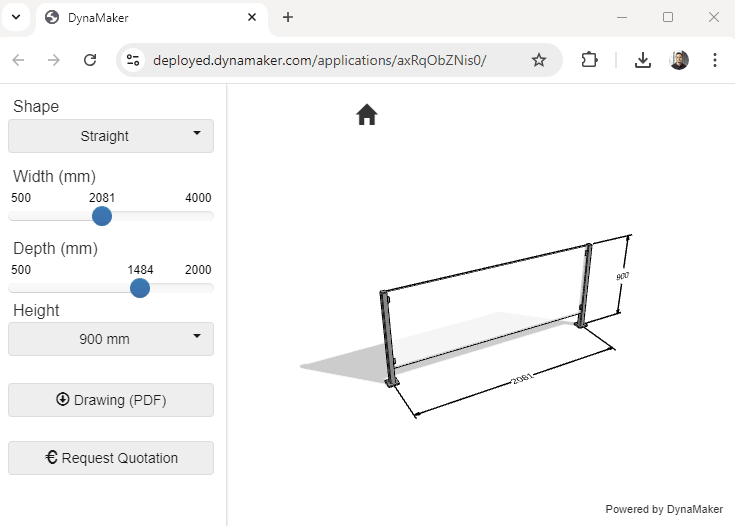735x526 pixels.
Task: Open Chrome three-dot menu
Action: [x=715, y=60]
